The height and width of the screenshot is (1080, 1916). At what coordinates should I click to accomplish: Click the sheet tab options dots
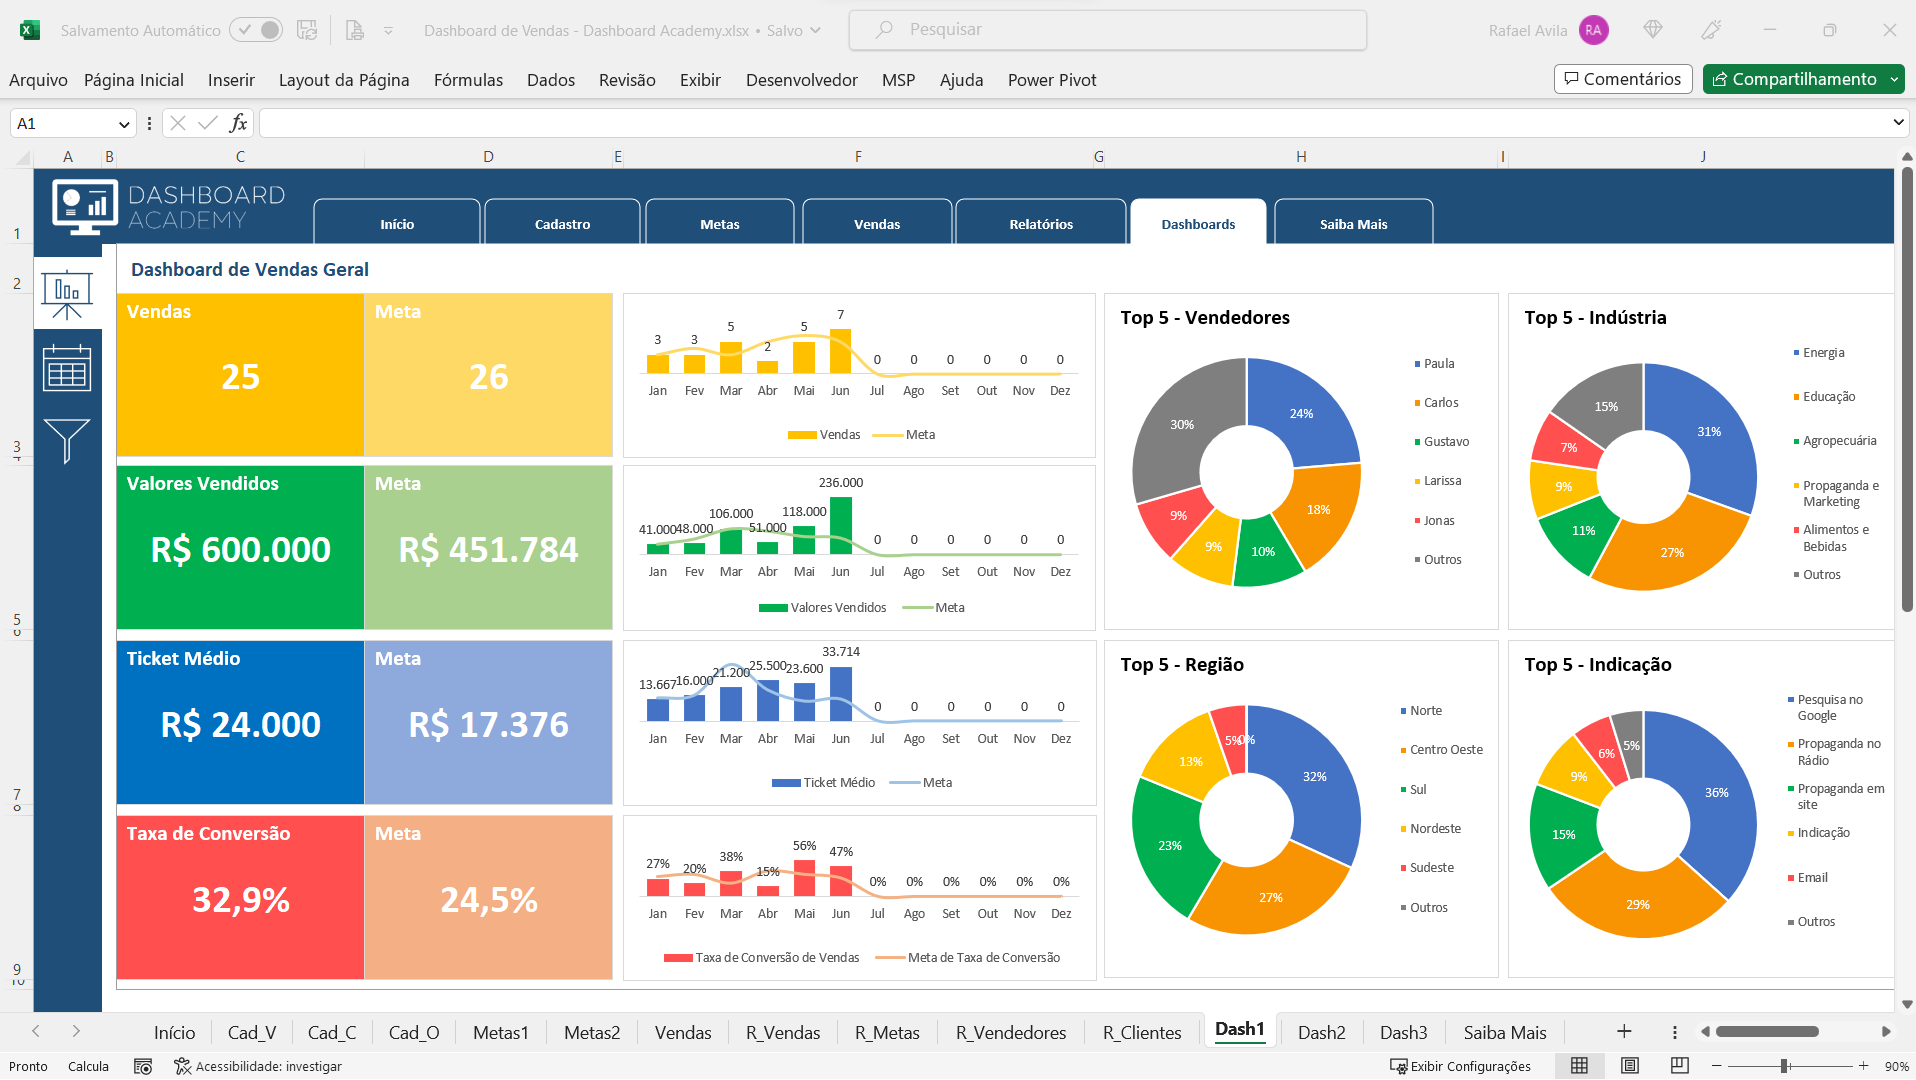click(1675, 1031)
